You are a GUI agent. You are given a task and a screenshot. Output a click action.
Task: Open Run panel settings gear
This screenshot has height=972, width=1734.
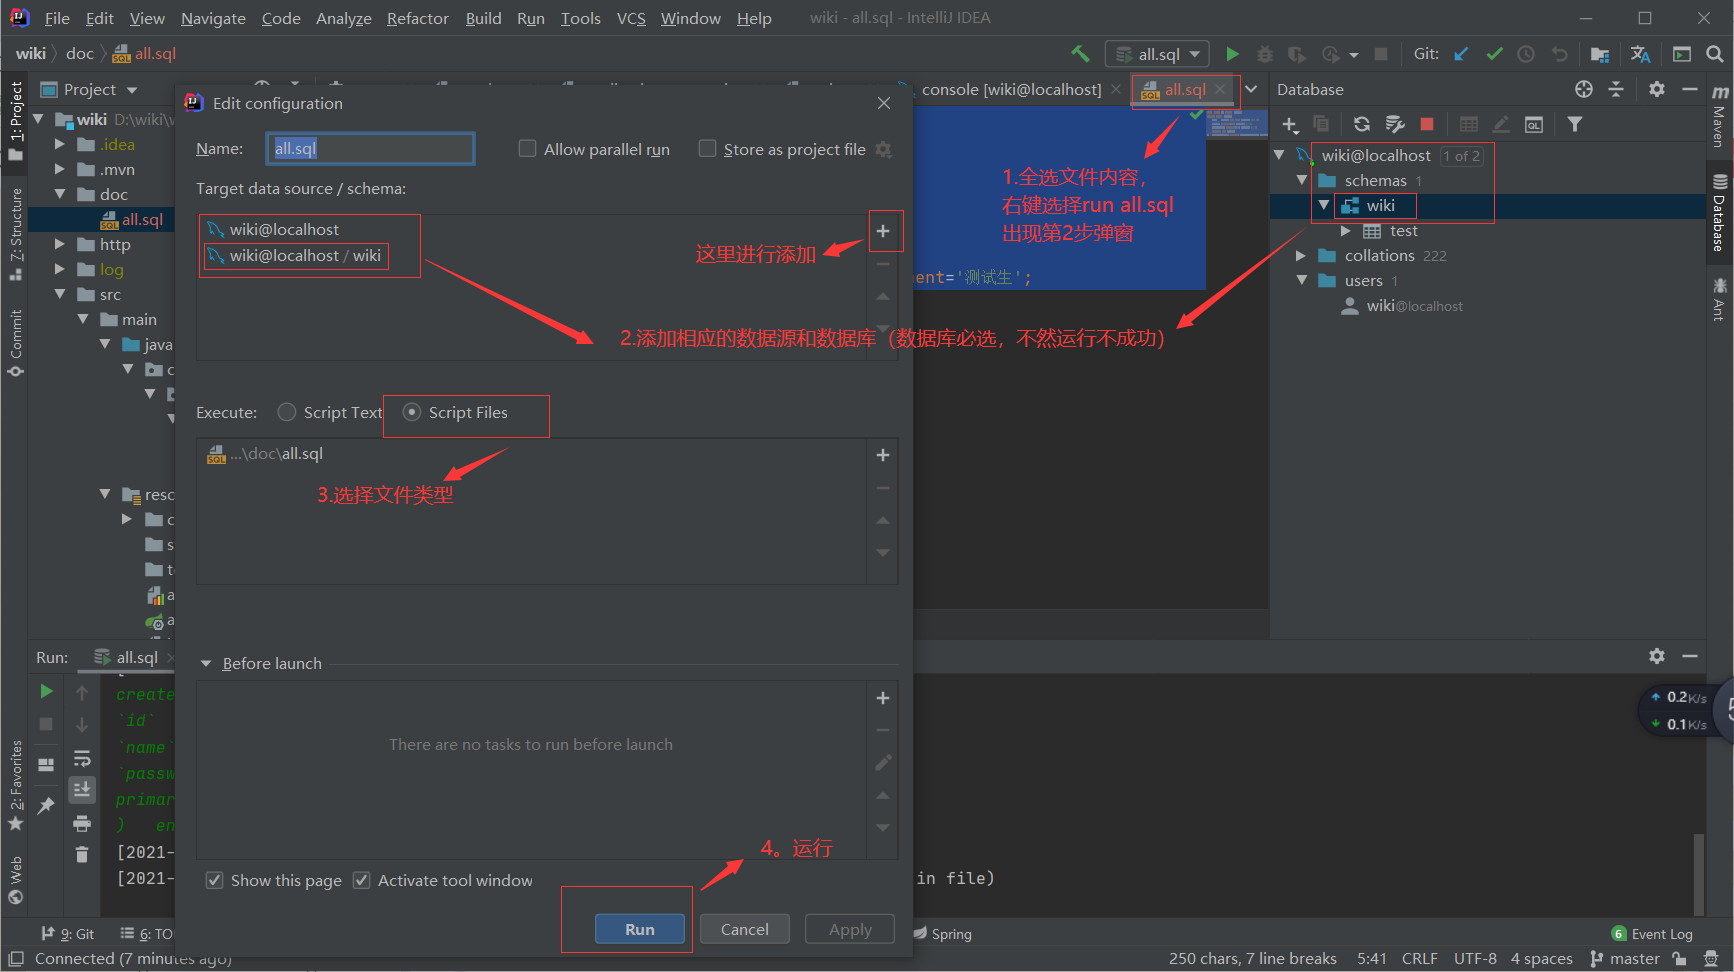click(1657, 656)
